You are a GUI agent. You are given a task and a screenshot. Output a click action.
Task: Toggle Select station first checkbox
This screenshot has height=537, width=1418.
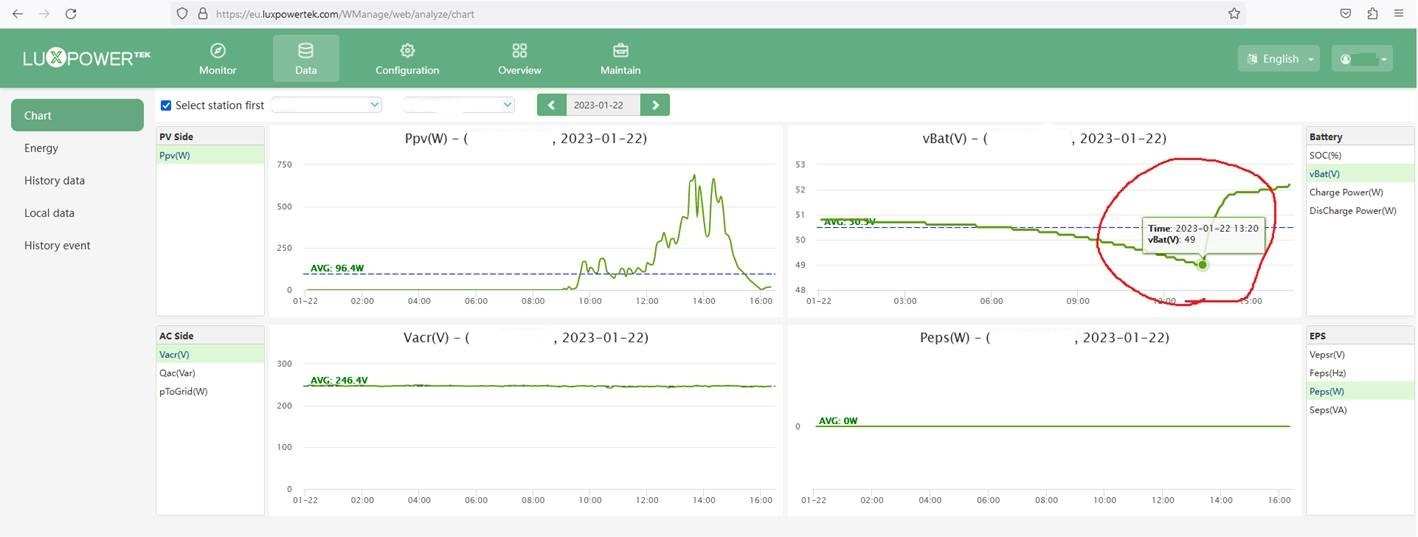(x=166, y=105)
